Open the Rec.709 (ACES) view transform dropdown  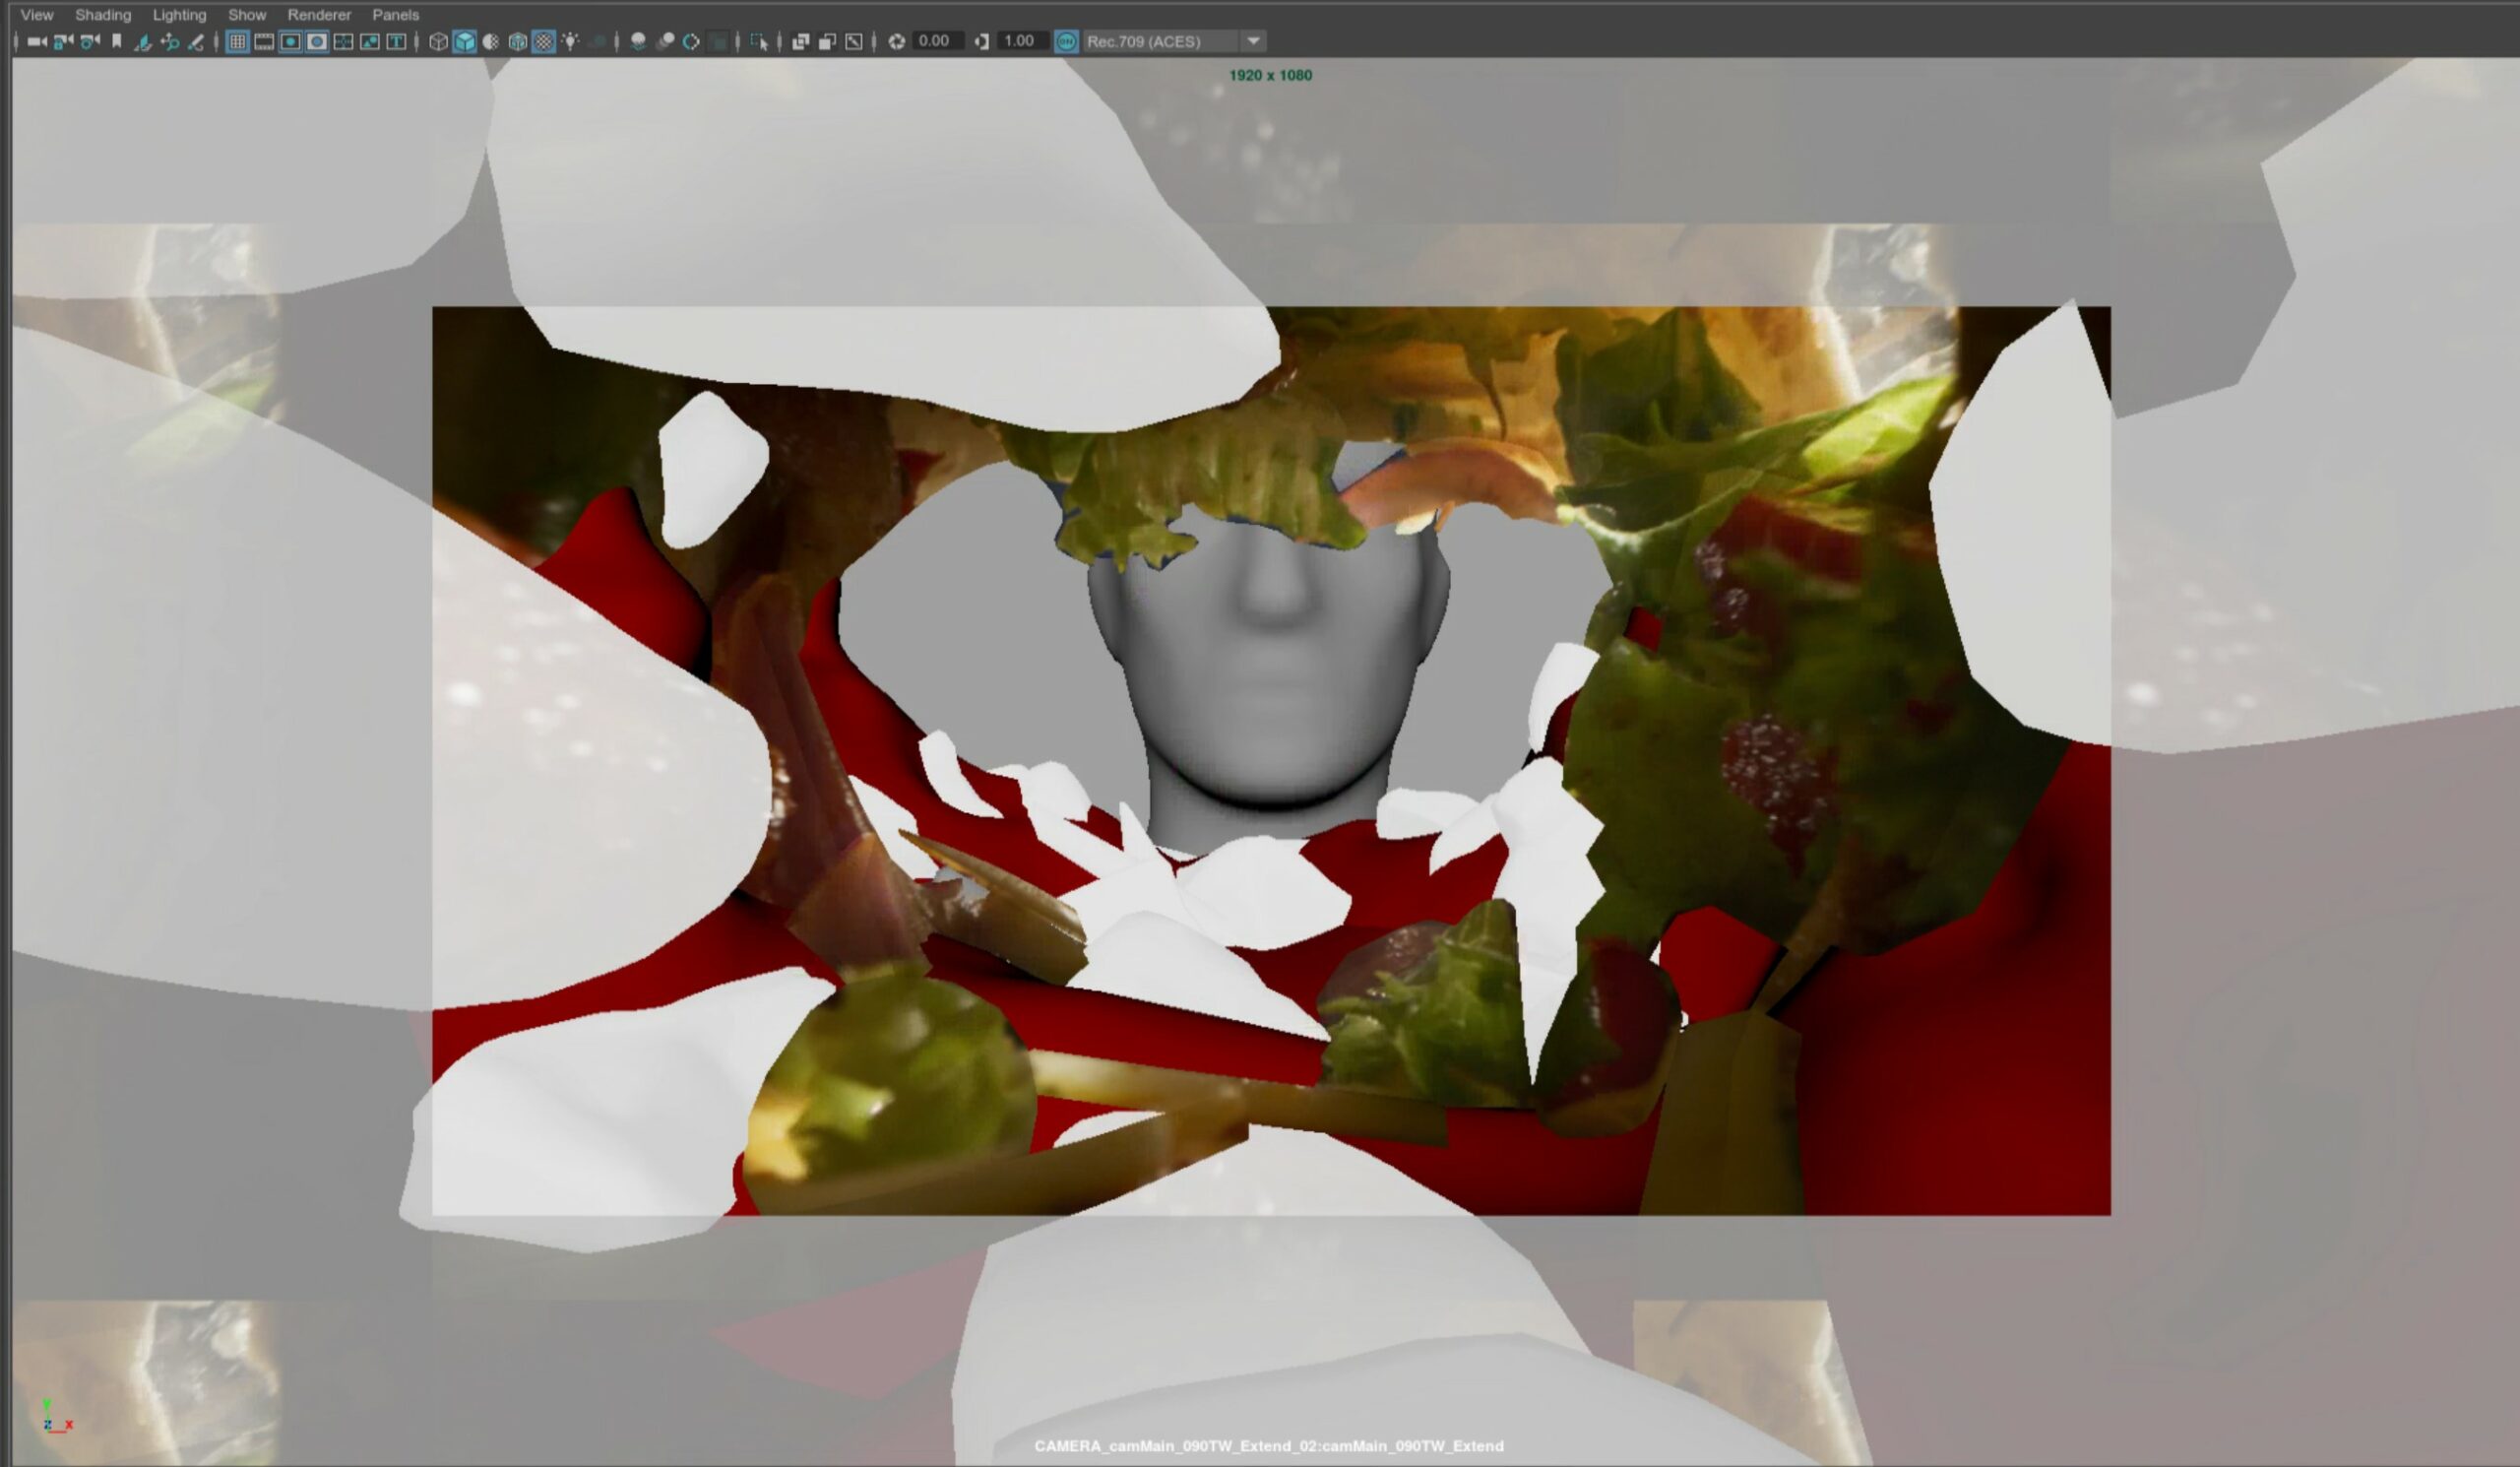coord(1174,41)
